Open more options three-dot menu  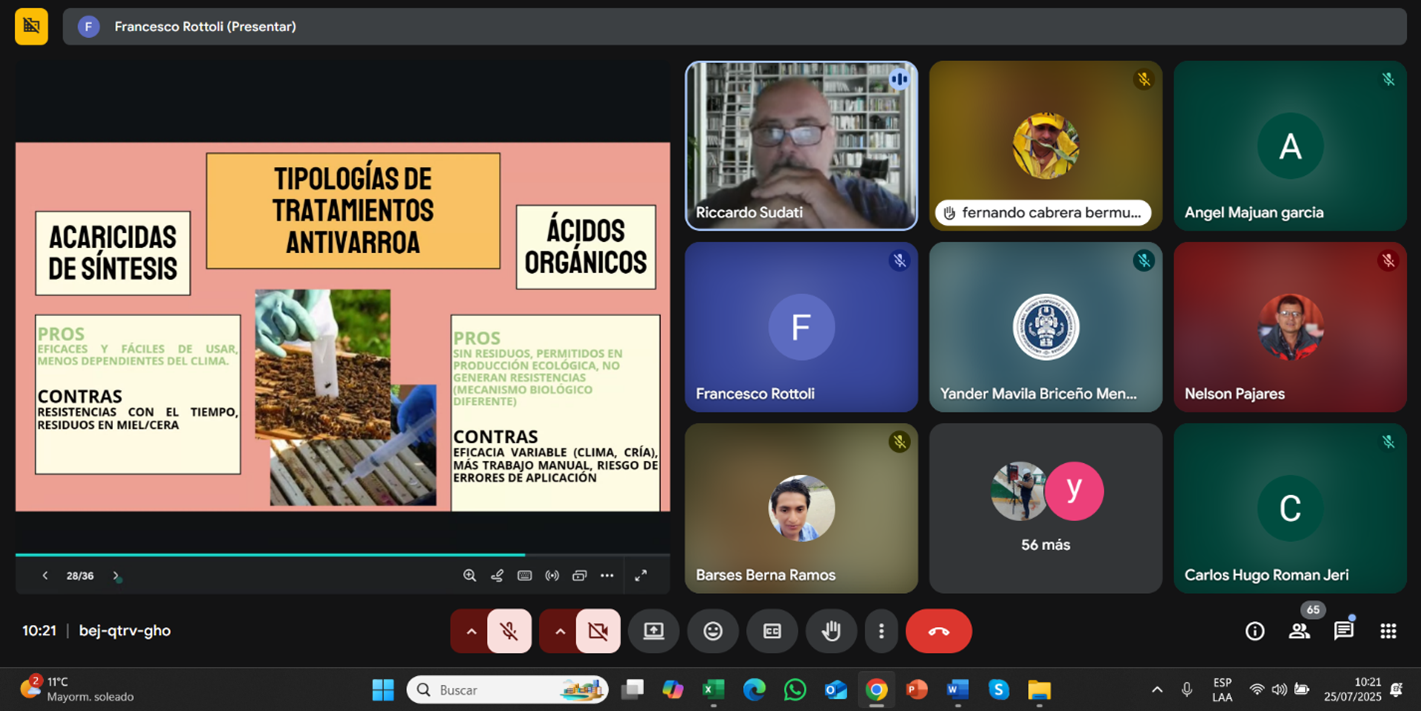tap(881, 631)
